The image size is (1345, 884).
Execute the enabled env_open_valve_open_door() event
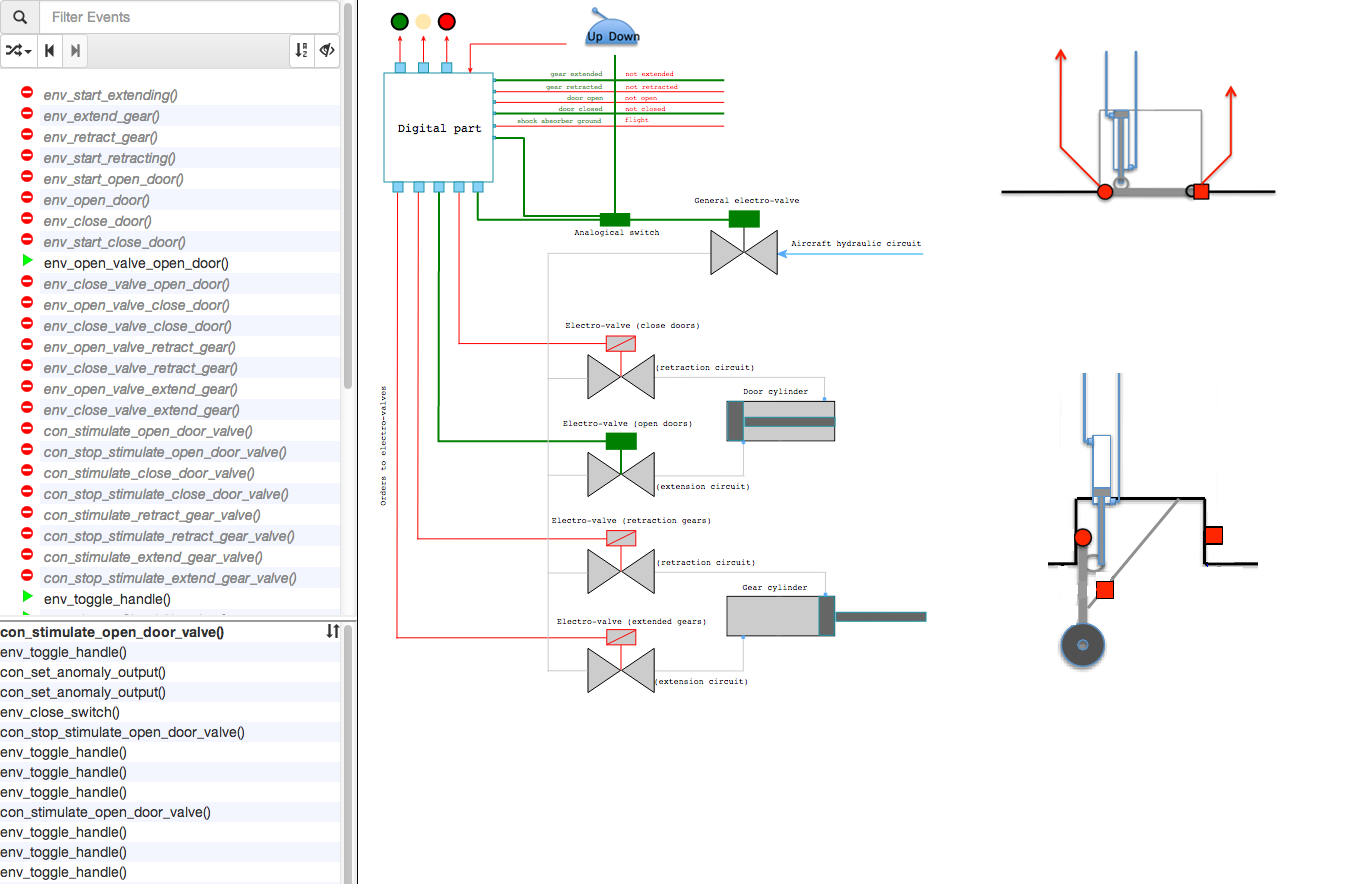[136, 263]
